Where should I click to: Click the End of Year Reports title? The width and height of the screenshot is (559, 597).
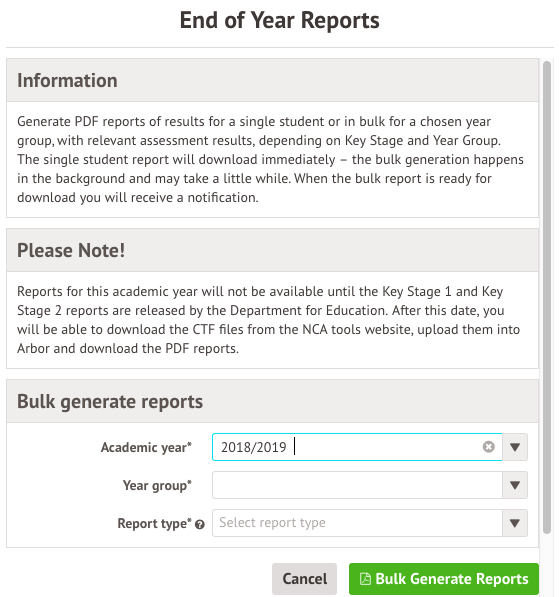click(280, 20)
